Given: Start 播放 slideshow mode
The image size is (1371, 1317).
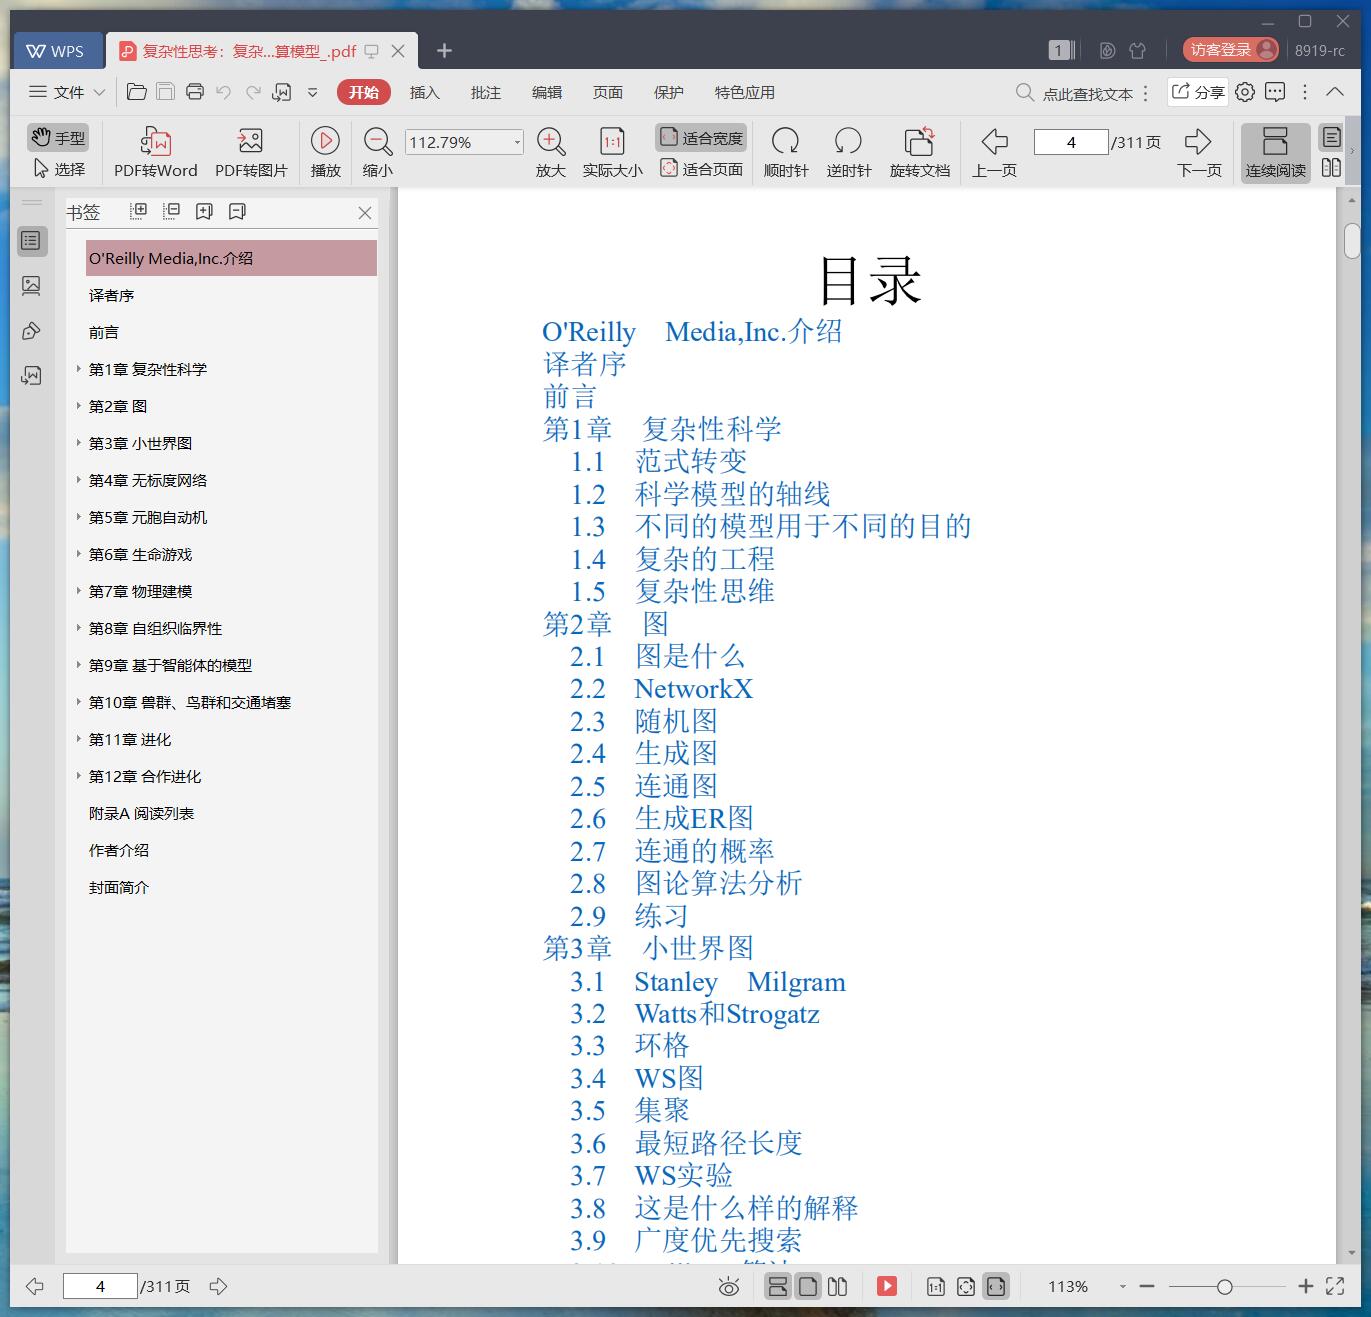Looking at the screenshot, I should [x=325, y=153].
